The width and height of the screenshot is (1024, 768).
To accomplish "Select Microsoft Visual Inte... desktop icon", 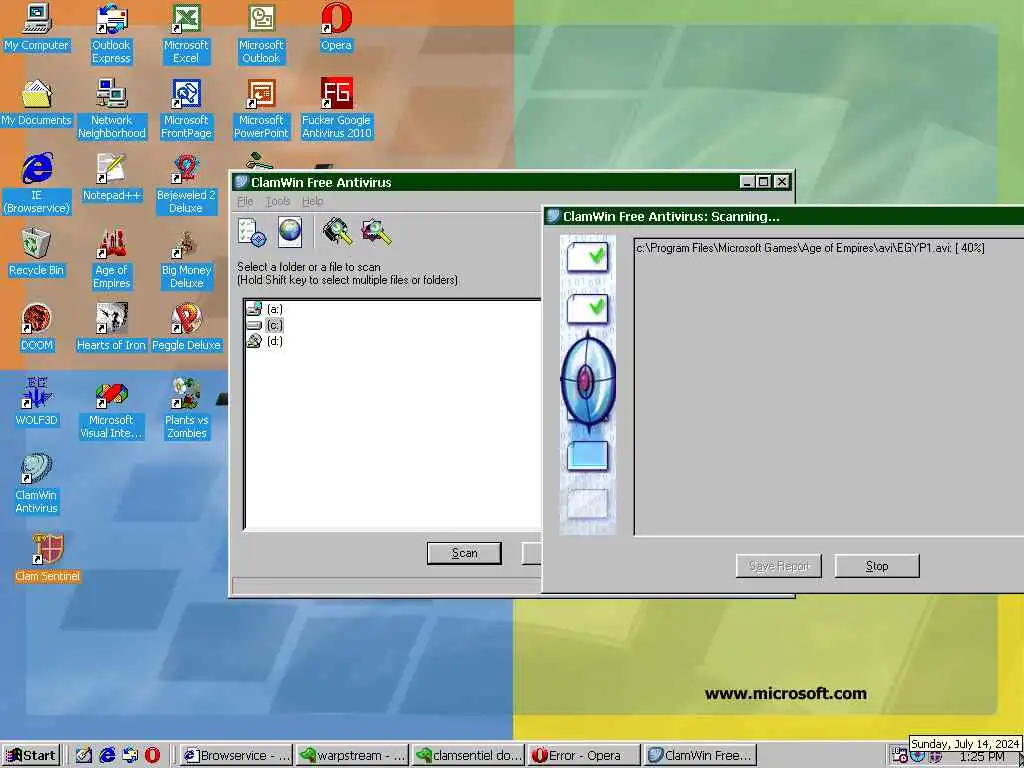I will point(111,409).
